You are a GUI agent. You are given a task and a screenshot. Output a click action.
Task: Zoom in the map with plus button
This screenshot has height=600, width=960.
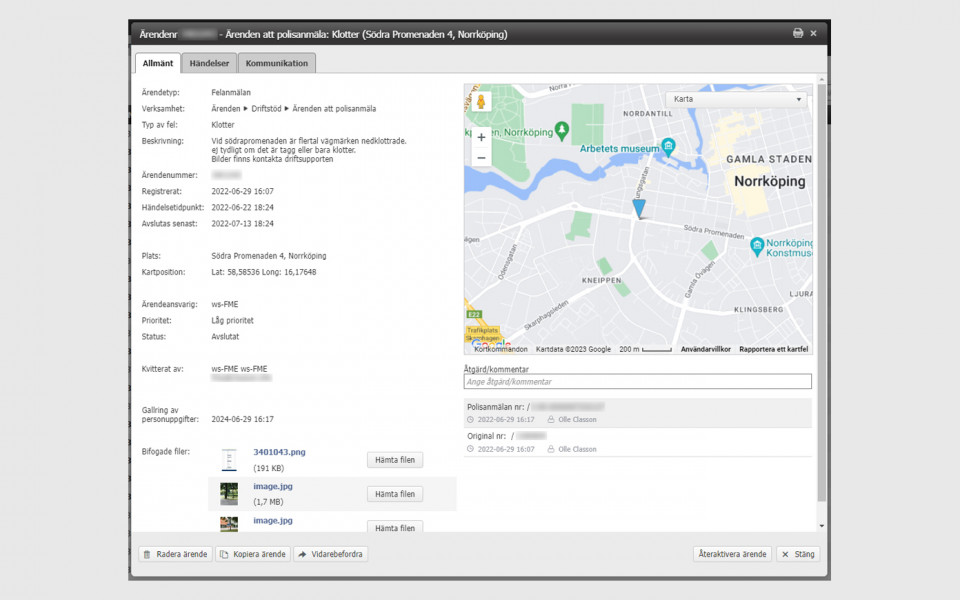pyautogui.click(x=481, y=137)
